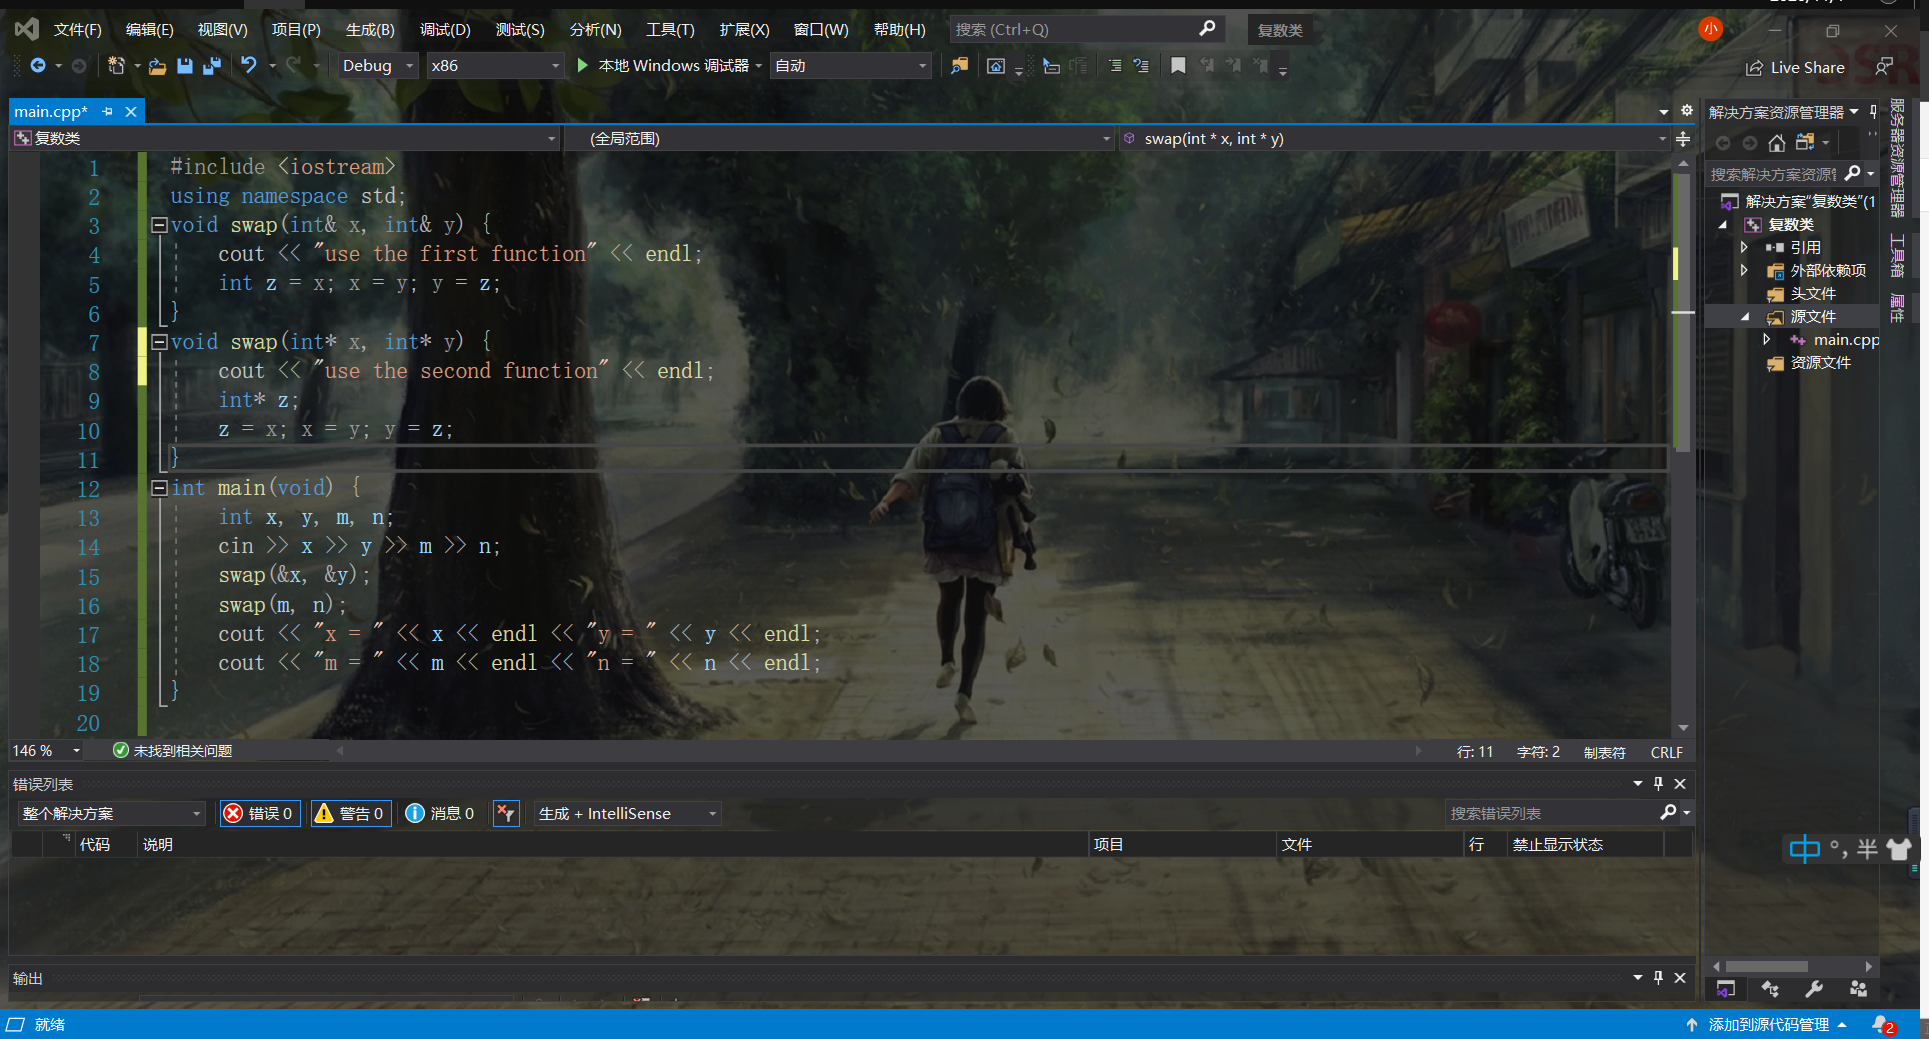The width and height of the screenshot is (1929, 1039).
Task: Click the 属性 side tab
Action: click(x=1897, y=307)
